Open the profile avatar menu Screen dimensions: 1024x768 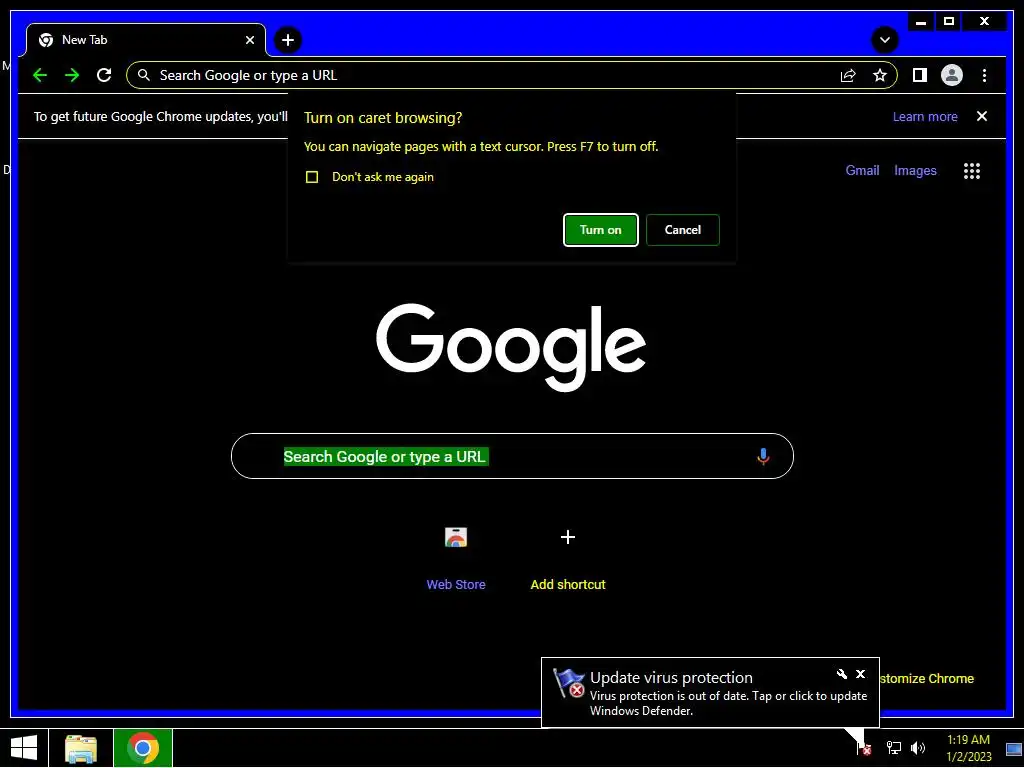pyautogui.click(x=952, y=75)
